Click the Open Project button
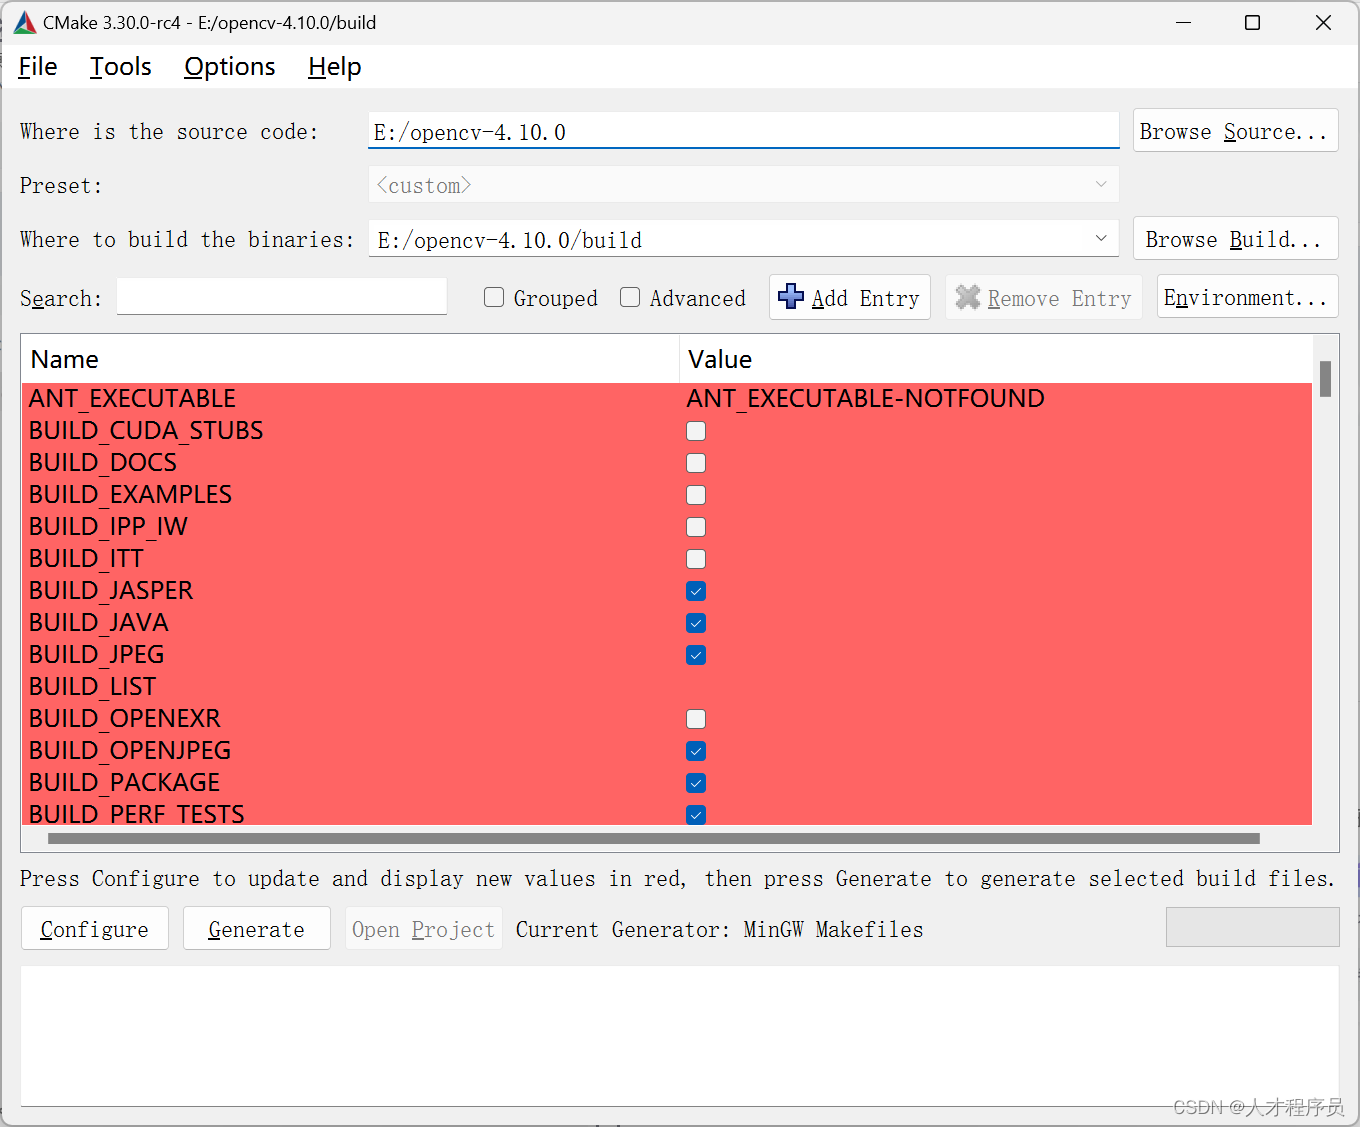 [x=423, y=929]
